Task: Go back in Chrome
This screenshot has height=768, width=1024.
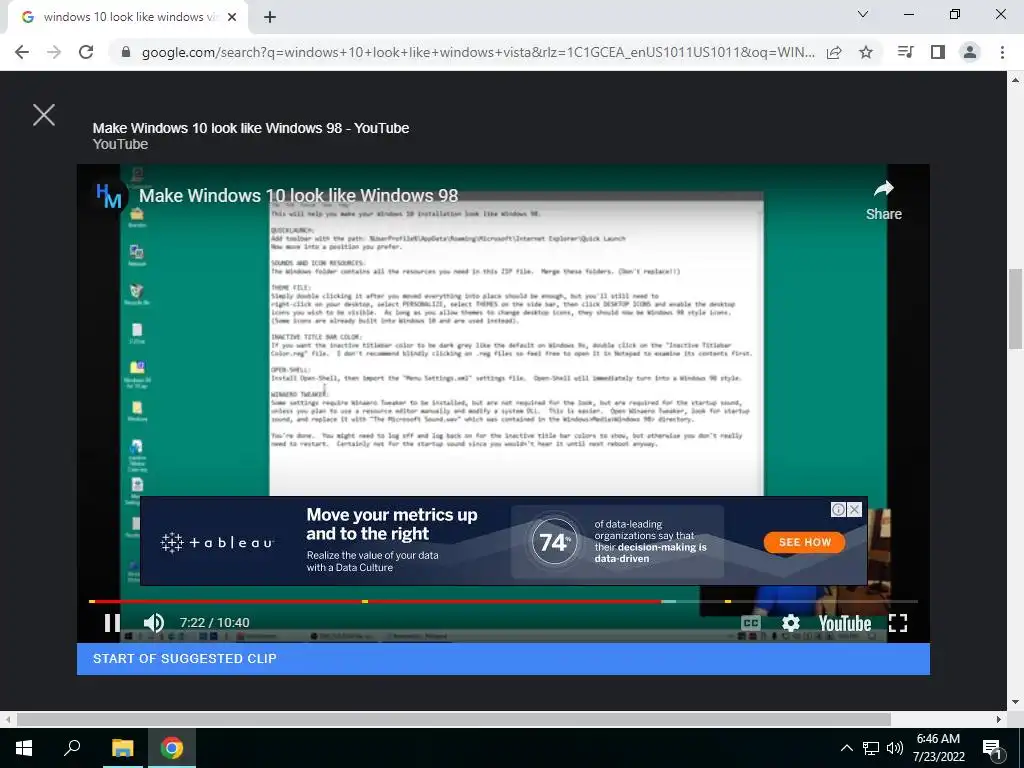Action: (22, 52)
